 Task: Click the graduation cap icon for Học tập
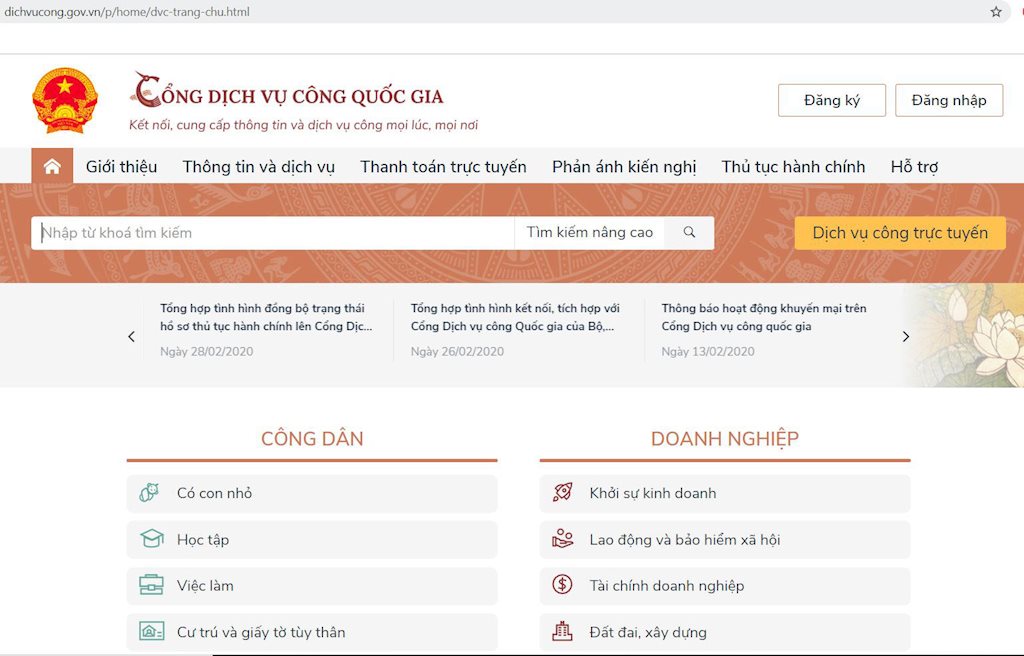[151, 539]
